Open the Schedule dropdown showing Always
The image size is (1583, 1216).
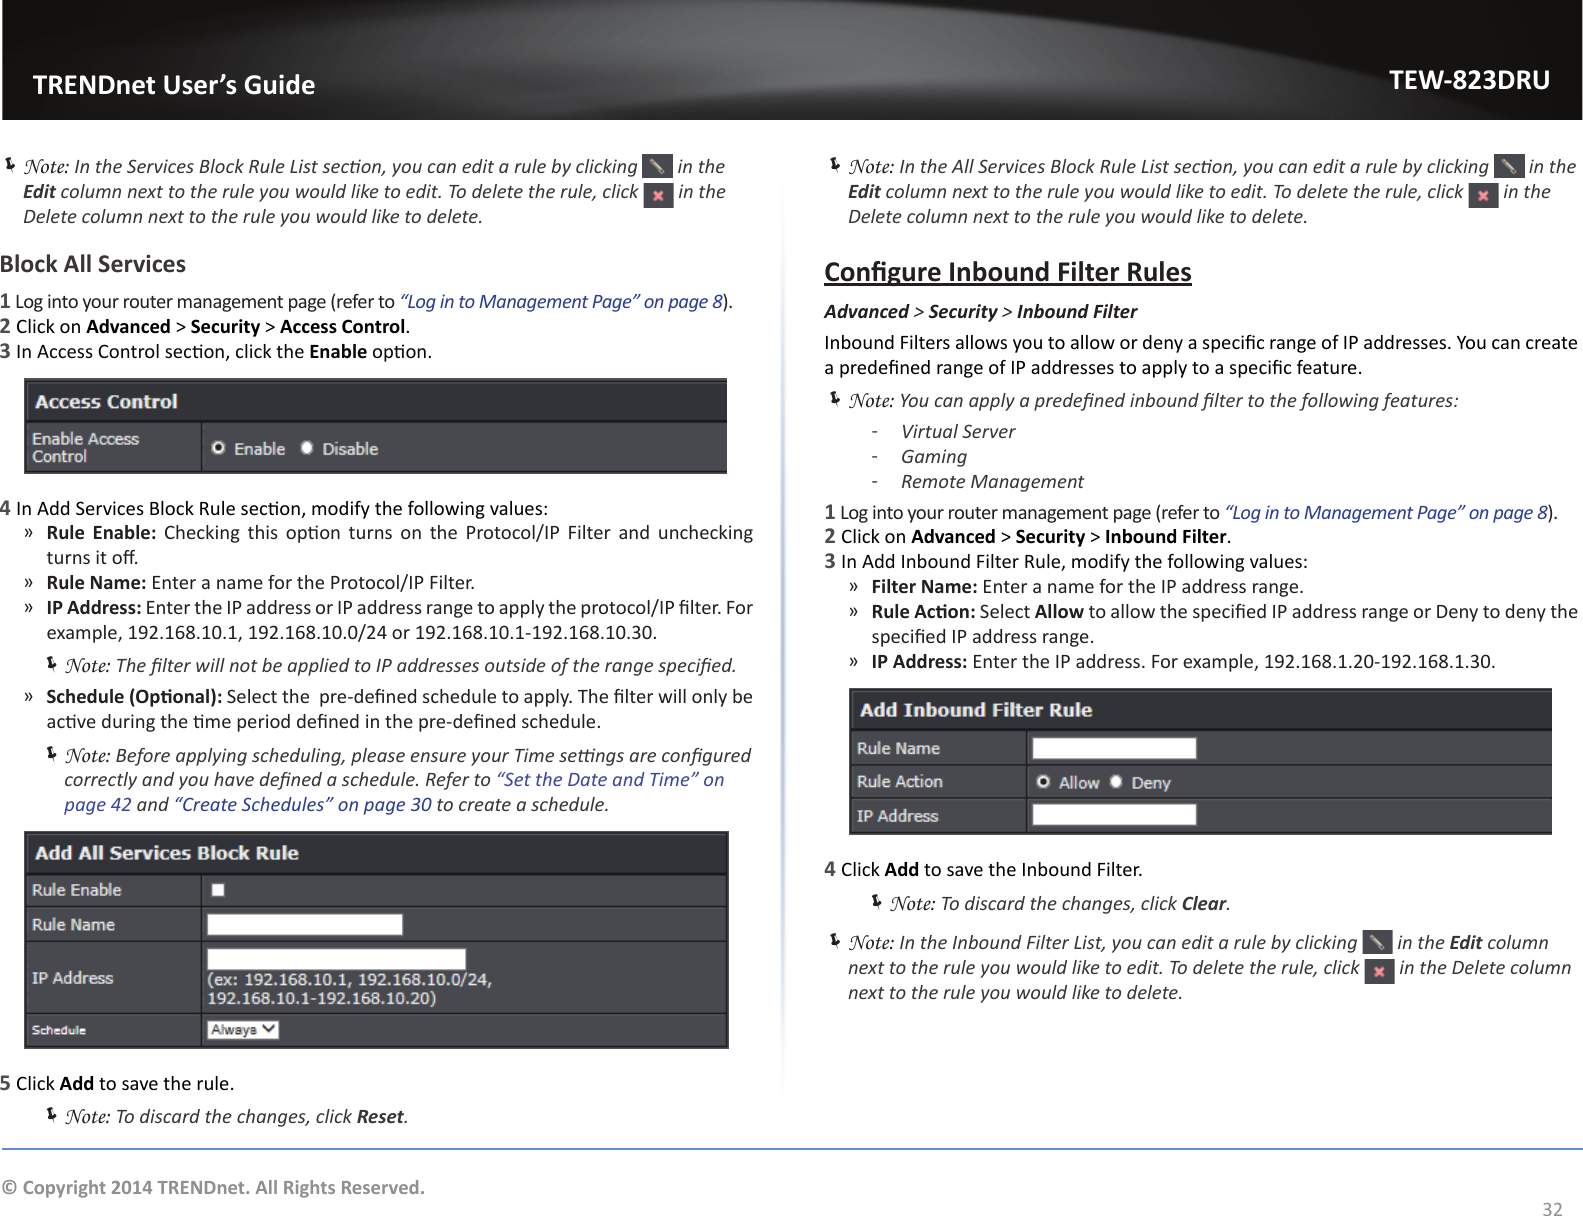243,1029
